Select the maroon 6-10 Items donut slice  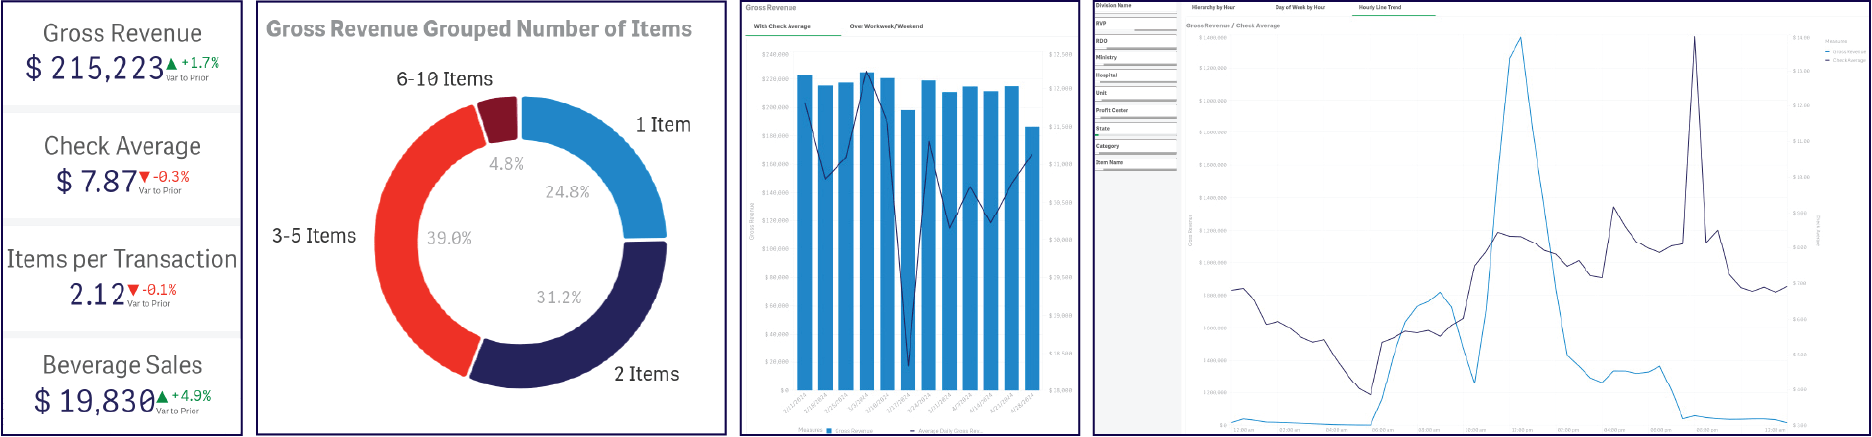coord(498,119)
